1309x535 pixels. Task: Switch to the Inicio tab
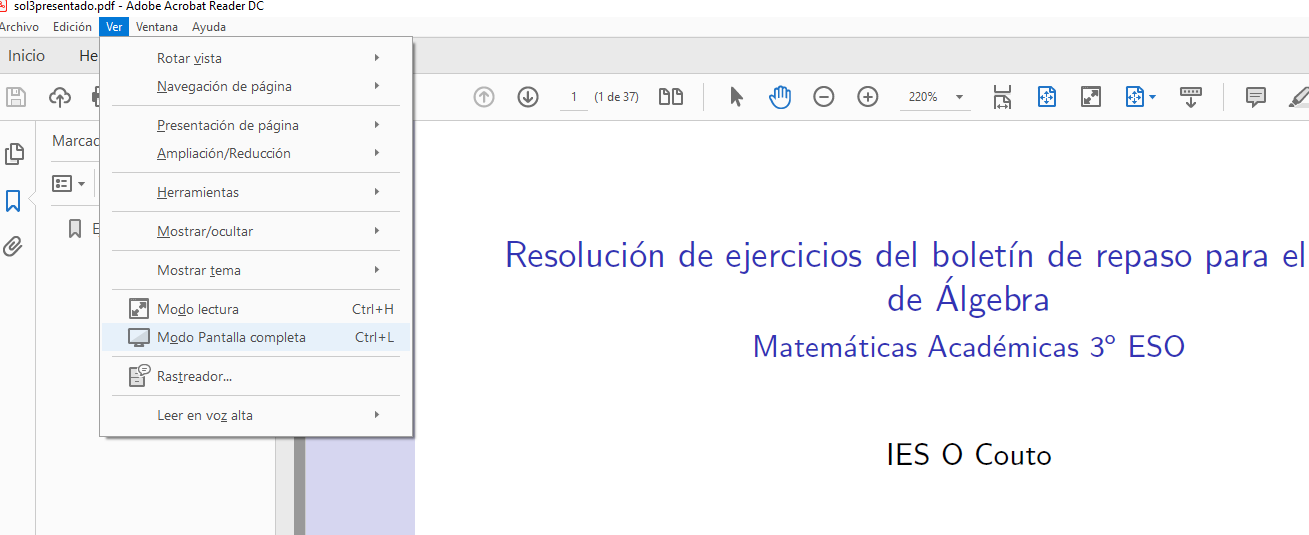27,56
